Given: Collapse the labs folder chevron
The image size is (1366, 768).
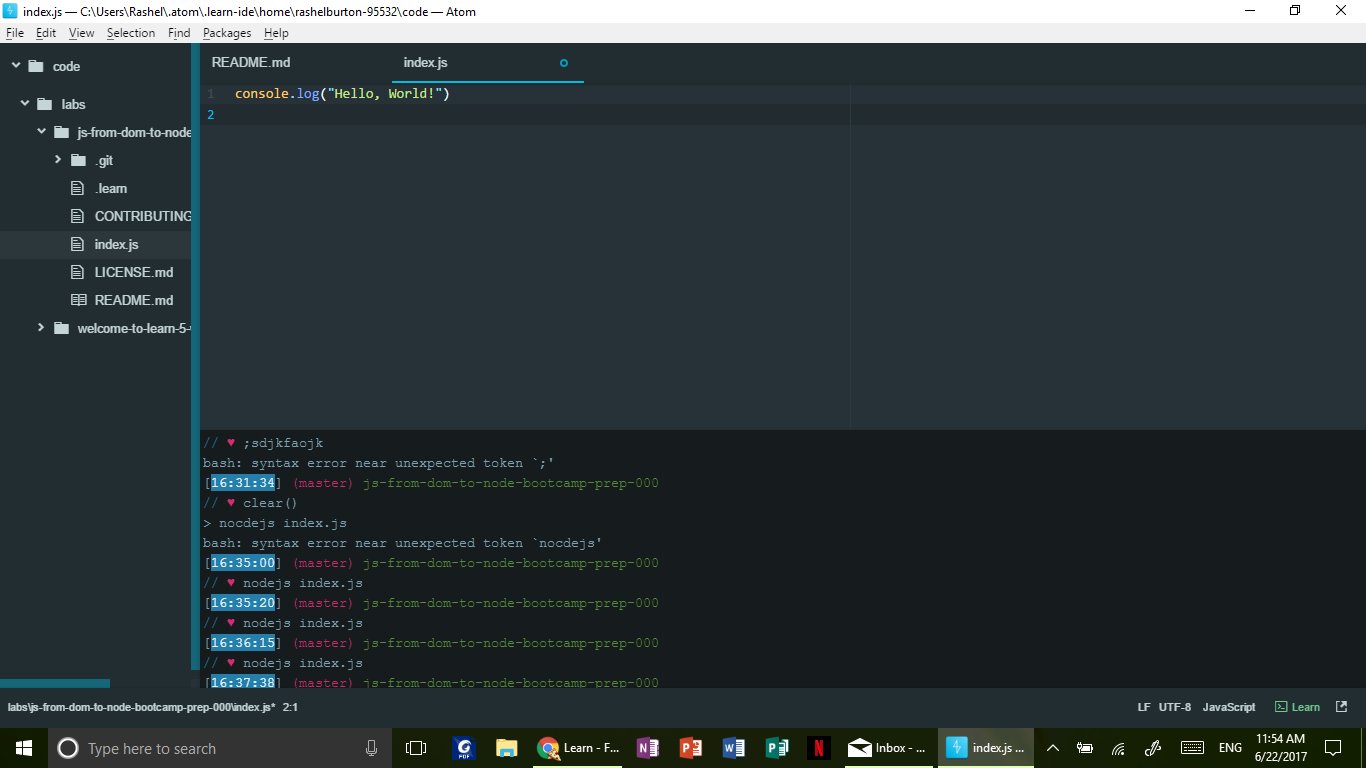Looking at the screenshot, I should [25, 103].
